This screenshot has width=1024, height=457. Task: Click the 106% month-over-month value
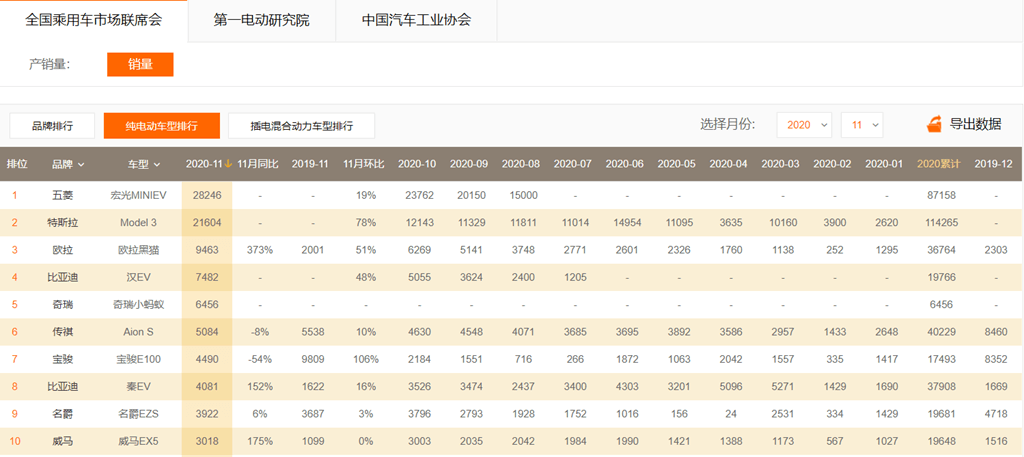tap(364, 360)
